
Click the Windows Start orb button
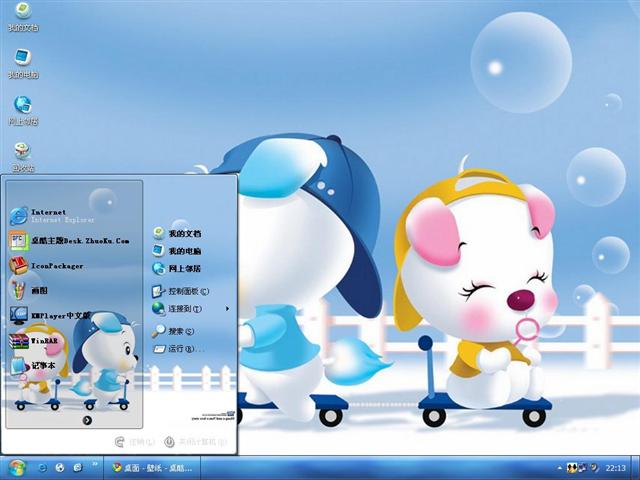16,468
